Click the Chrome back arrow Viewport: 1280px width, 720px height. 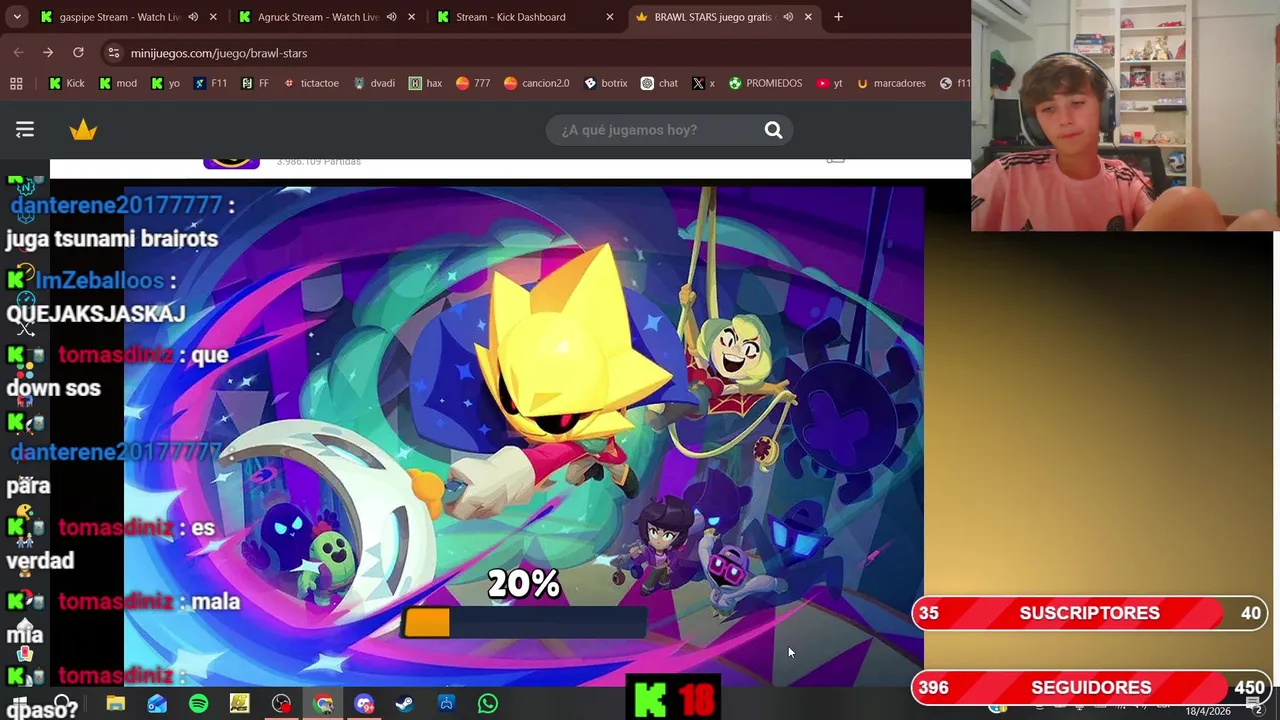[x=19, y=52]
